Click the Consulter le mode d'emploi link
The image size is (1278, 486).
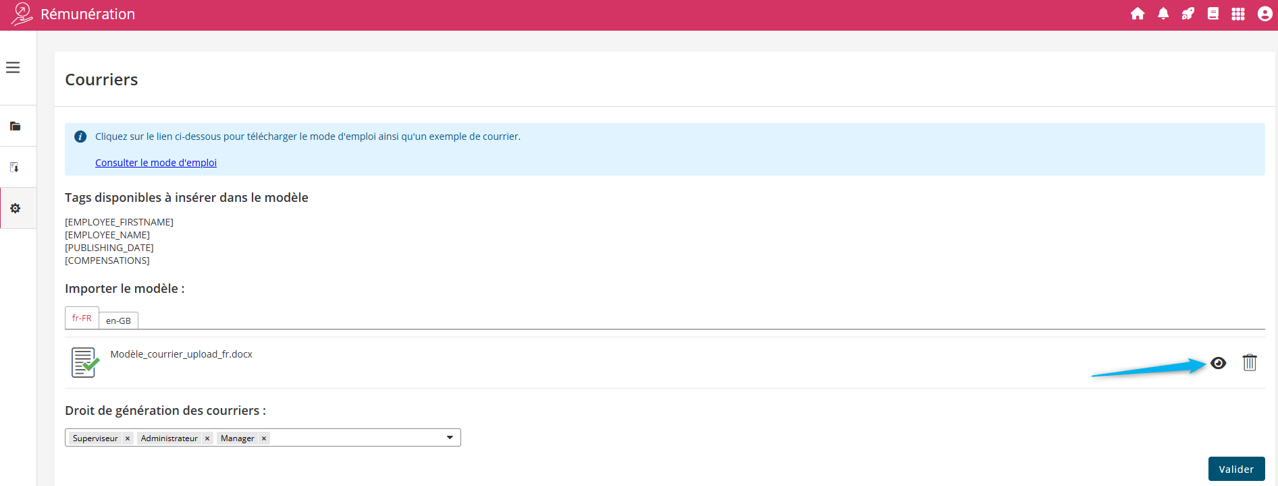156,162
